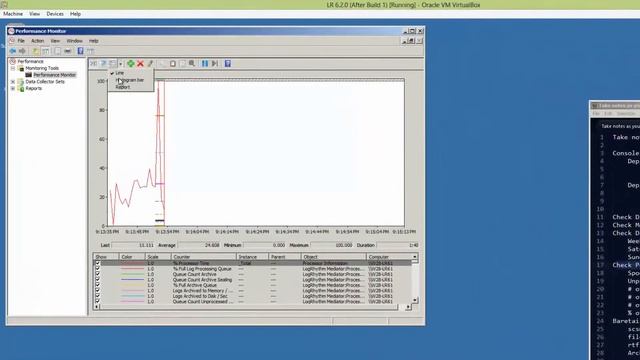Click the red Delete counter X icon
This screenshot has height=360, width=640.
pos(140,64)
